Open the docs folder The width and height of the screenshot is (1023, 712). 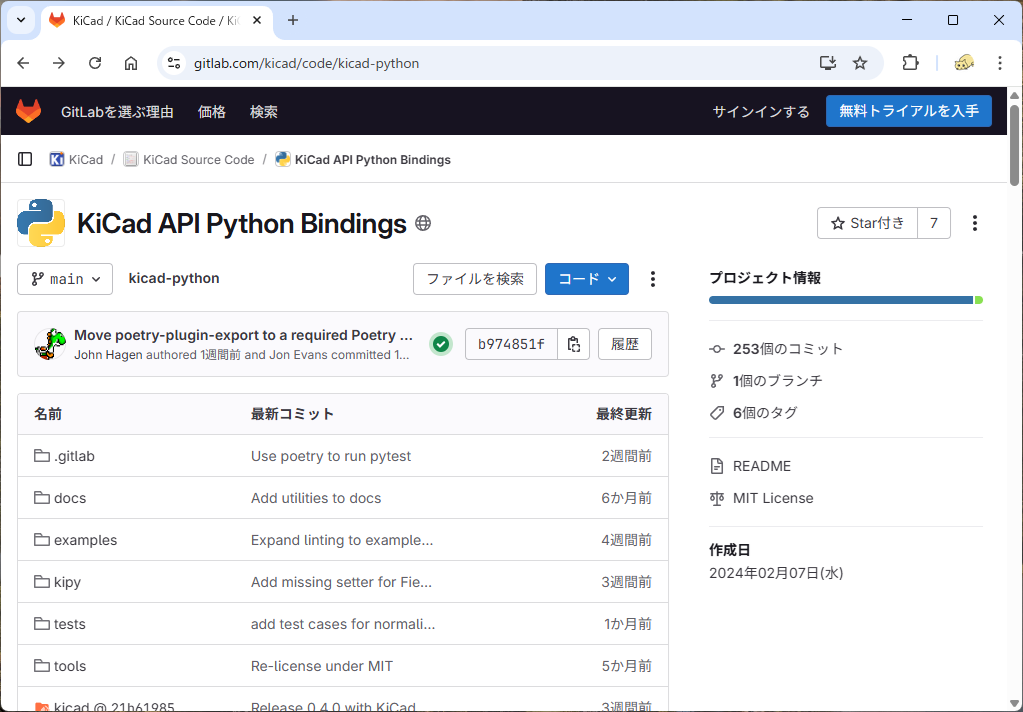coord(70,498)
